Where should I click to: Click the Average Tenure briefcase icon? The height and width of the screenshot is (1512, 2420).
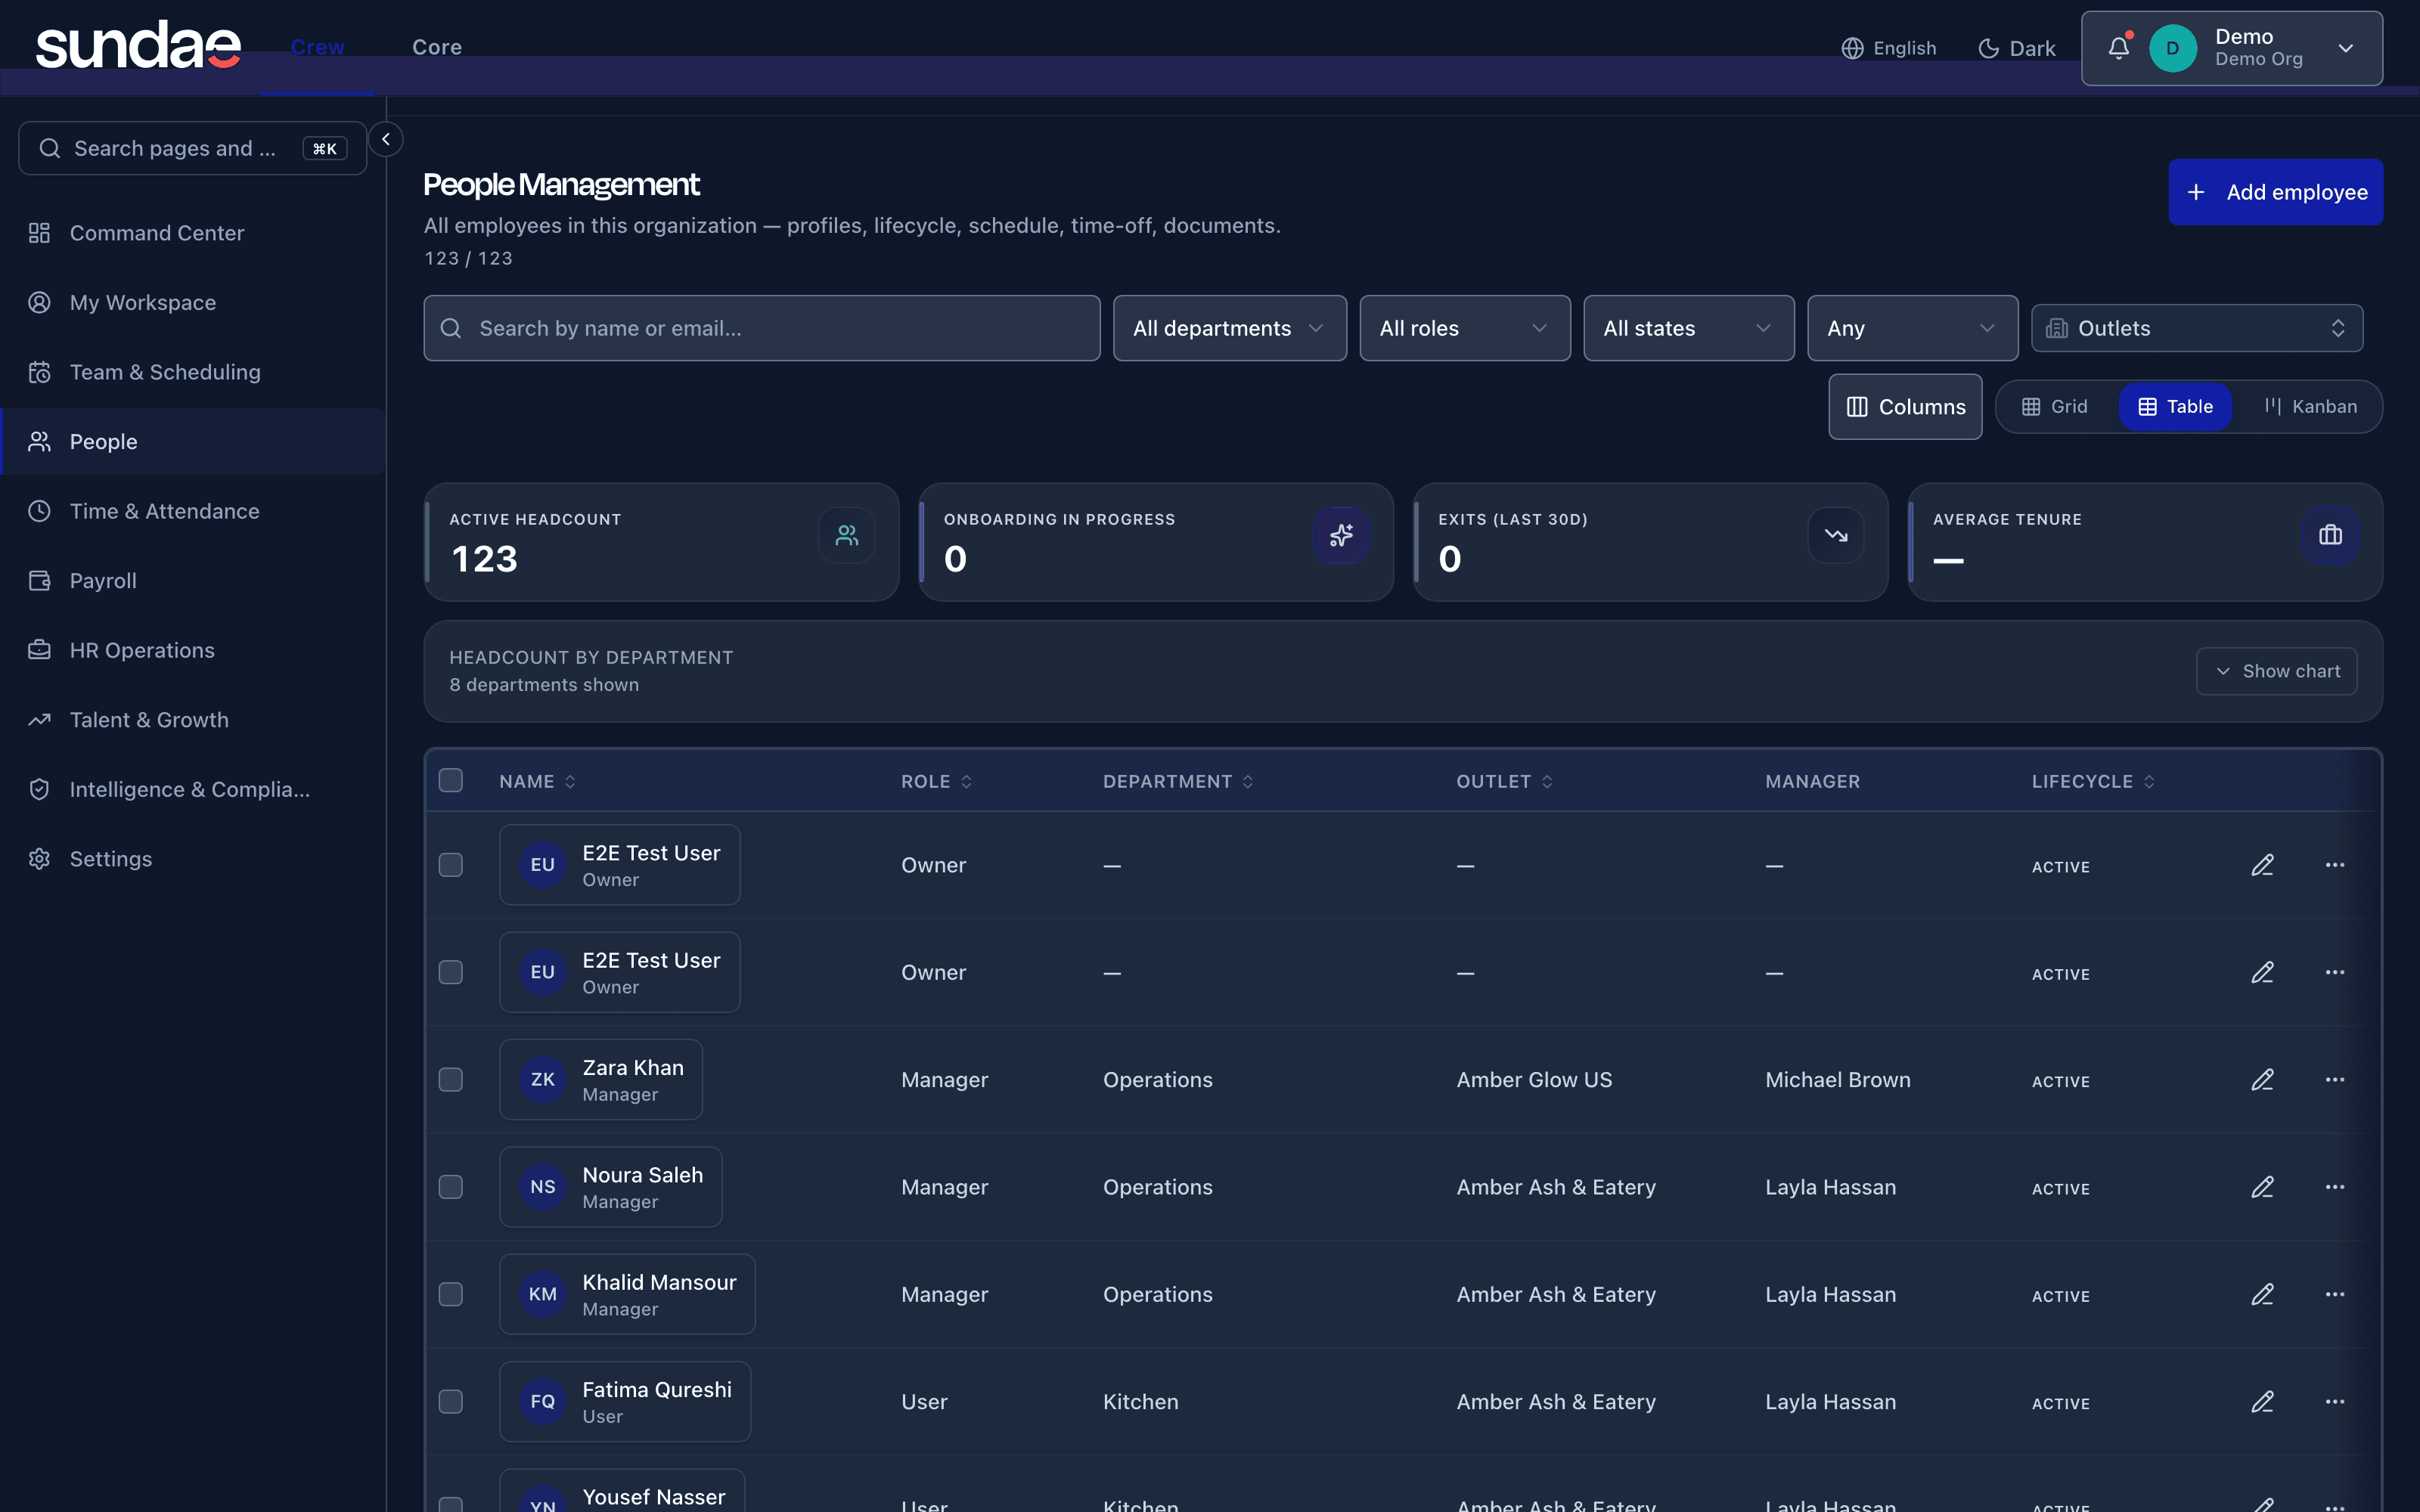[x=2330, y=536]
